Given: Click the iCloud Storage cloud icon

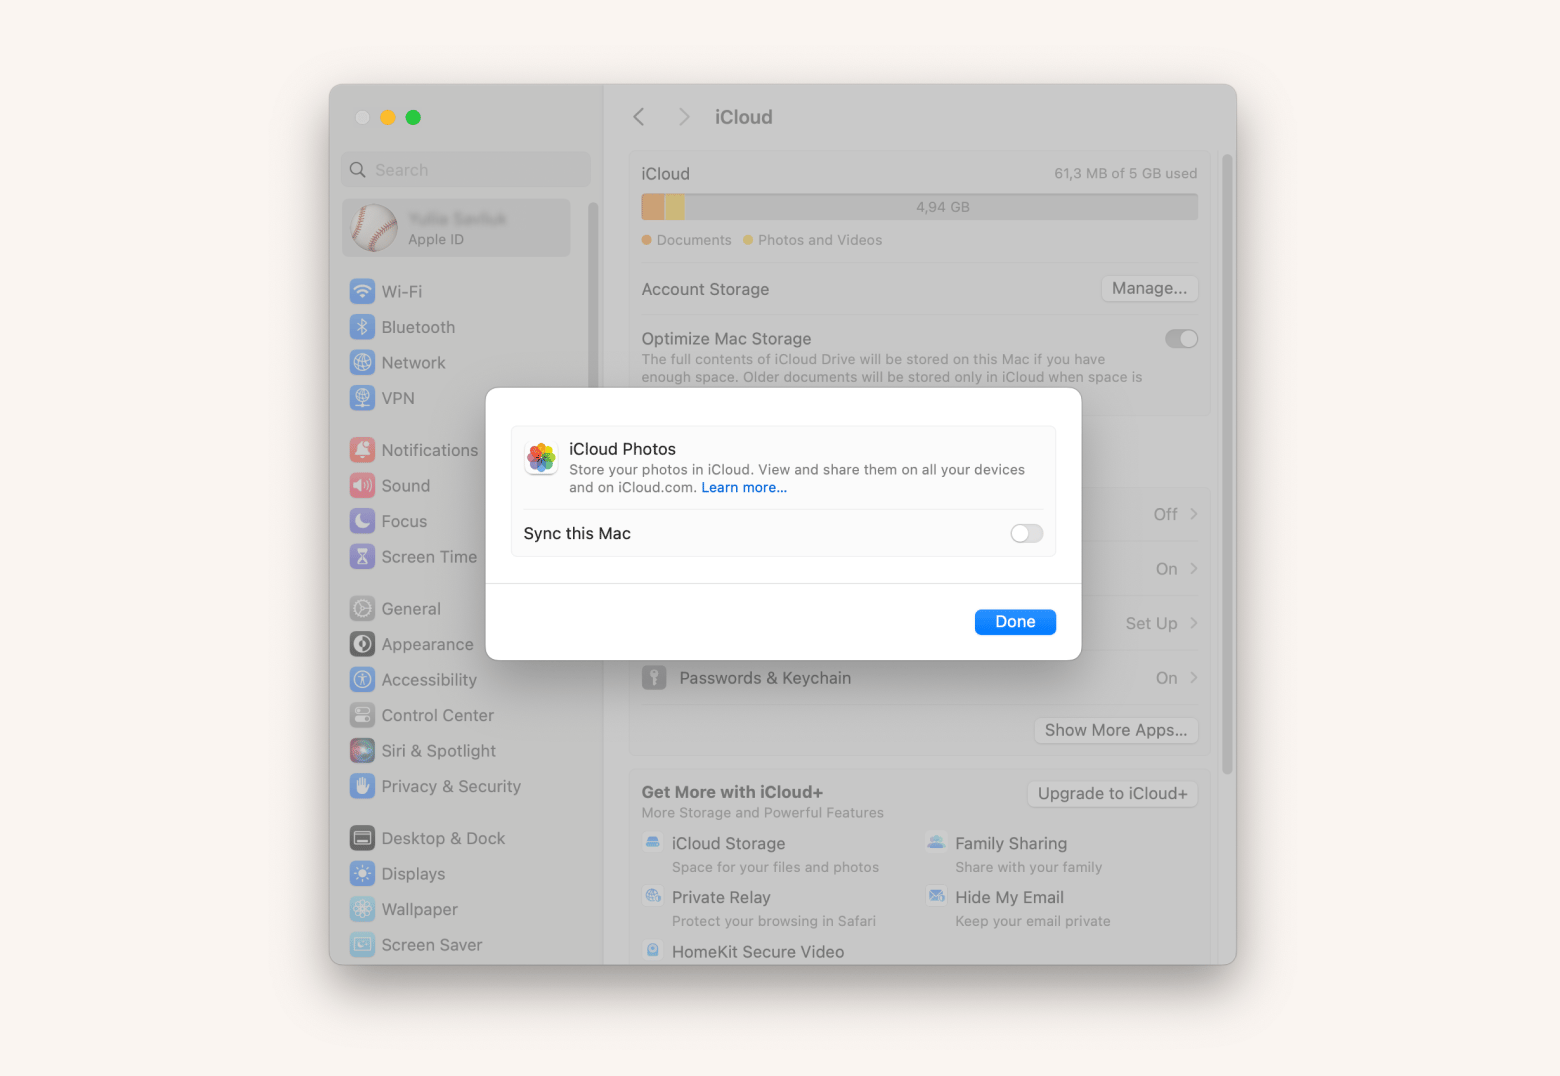Looking at the screenshot, I should (653, 842).
